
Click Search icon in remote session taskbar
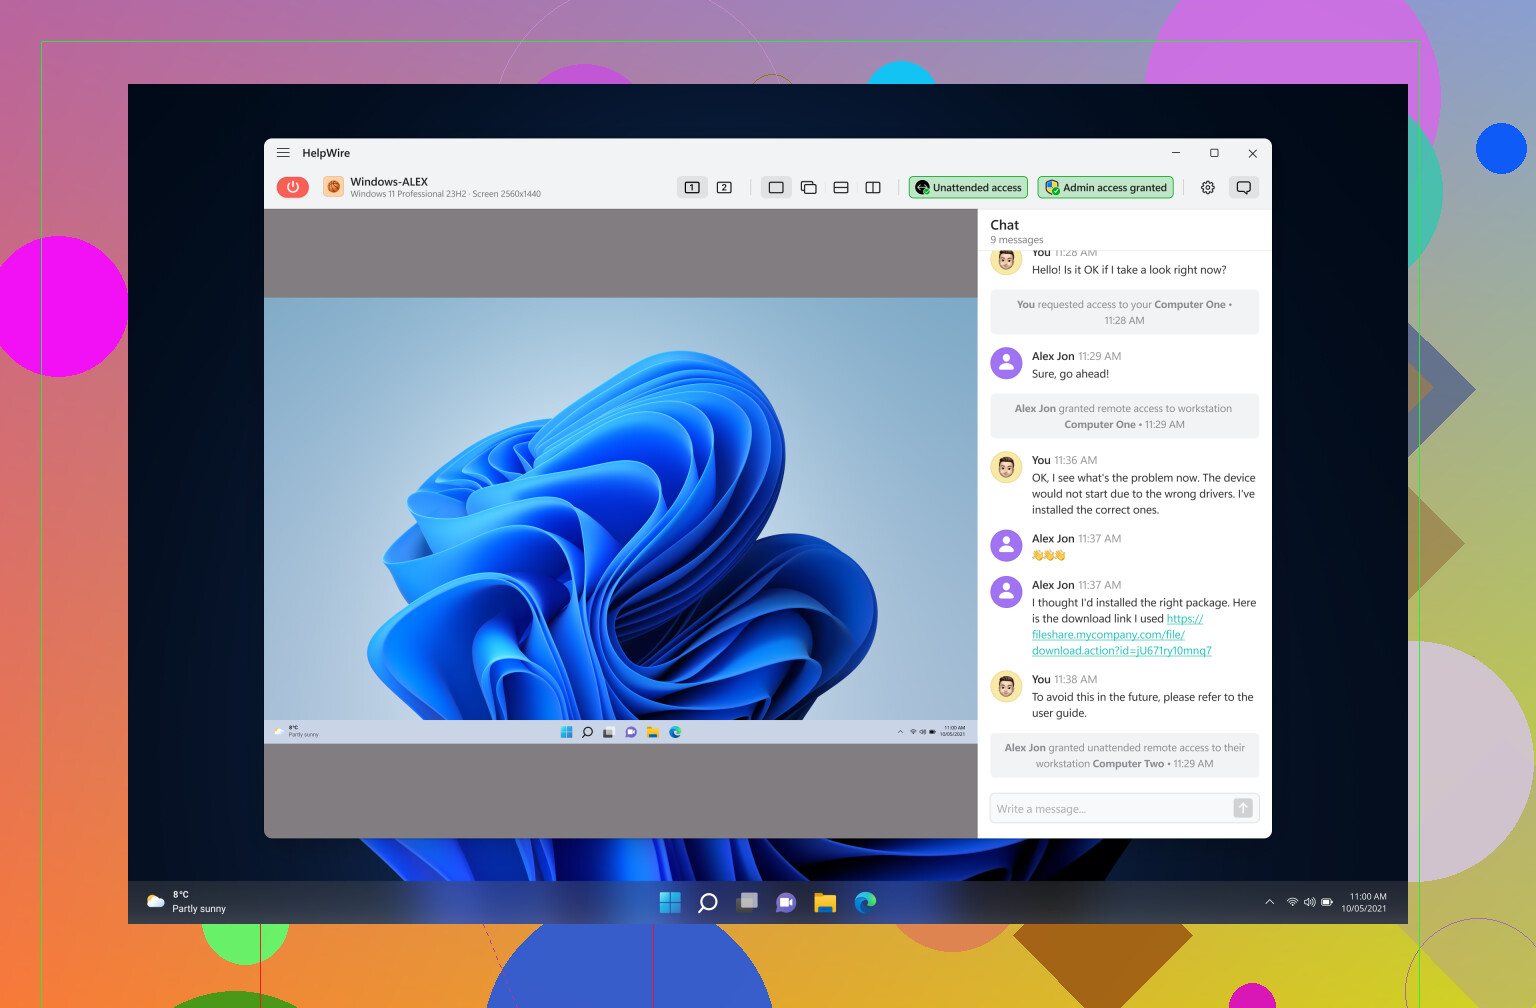587,732
